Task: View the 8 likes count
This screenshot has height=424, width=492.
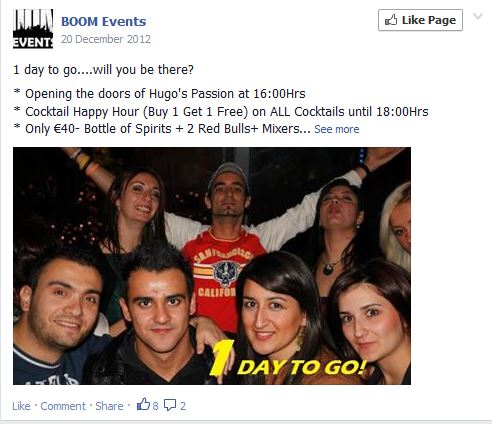Action: 155,406
